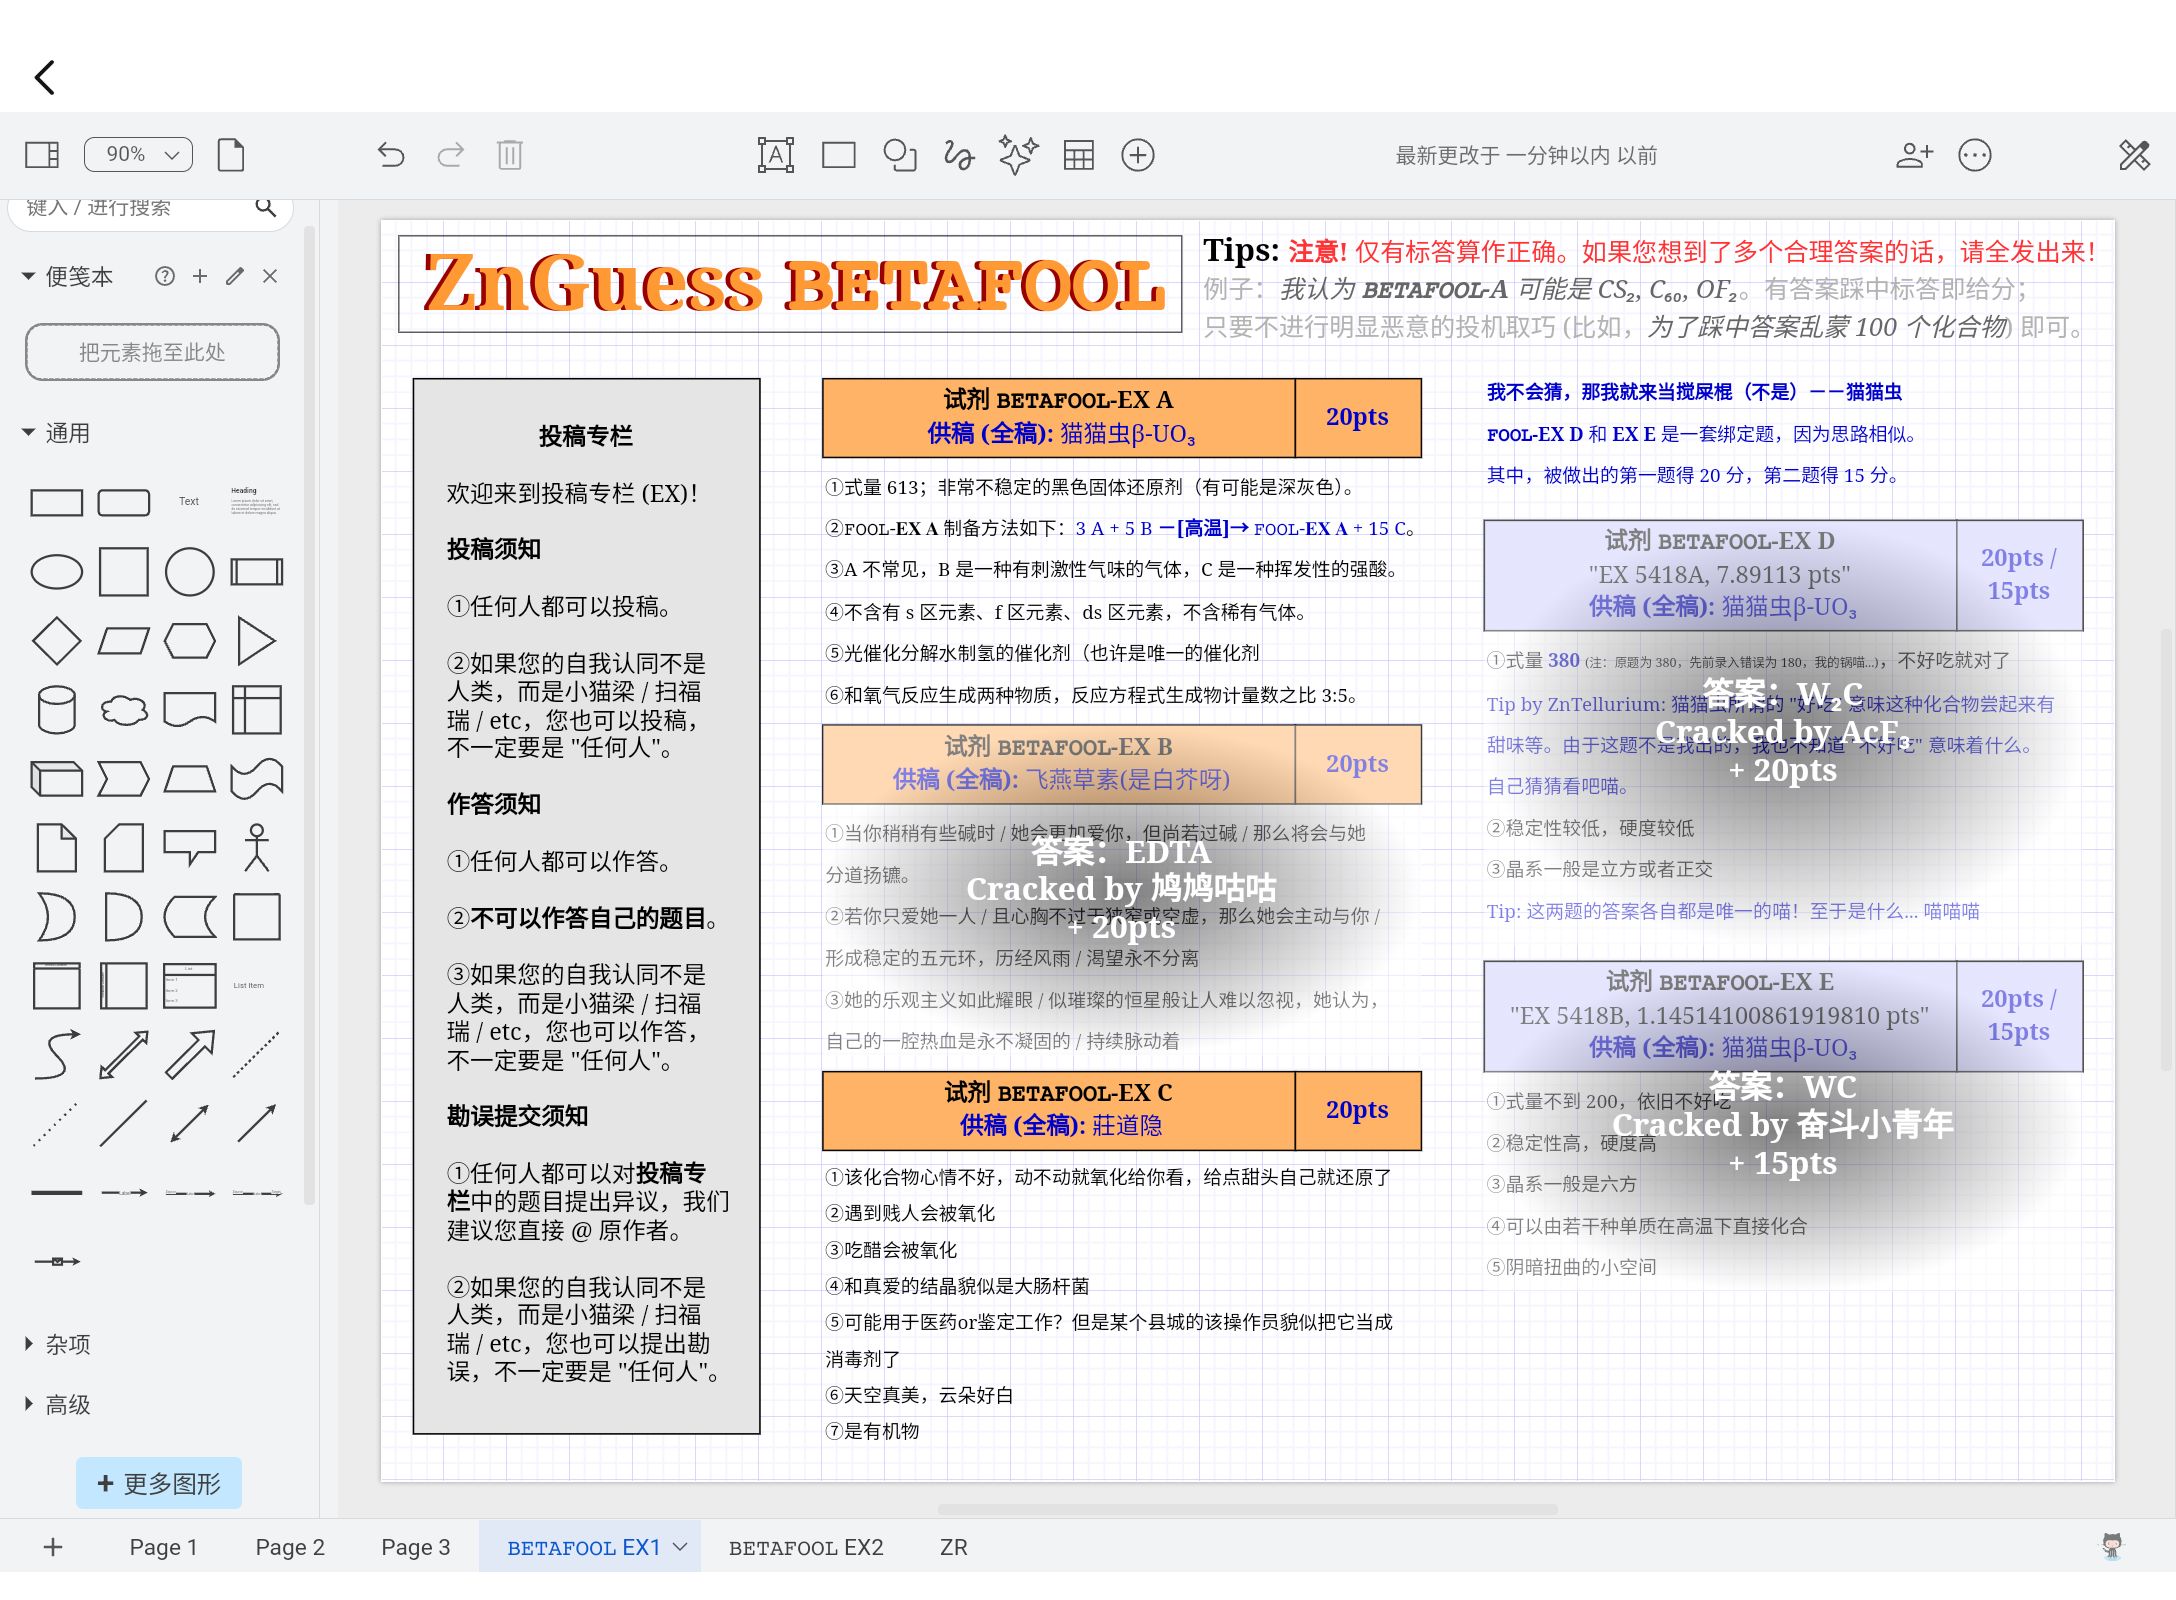Select the rectangle insert tool

point(839,155)
